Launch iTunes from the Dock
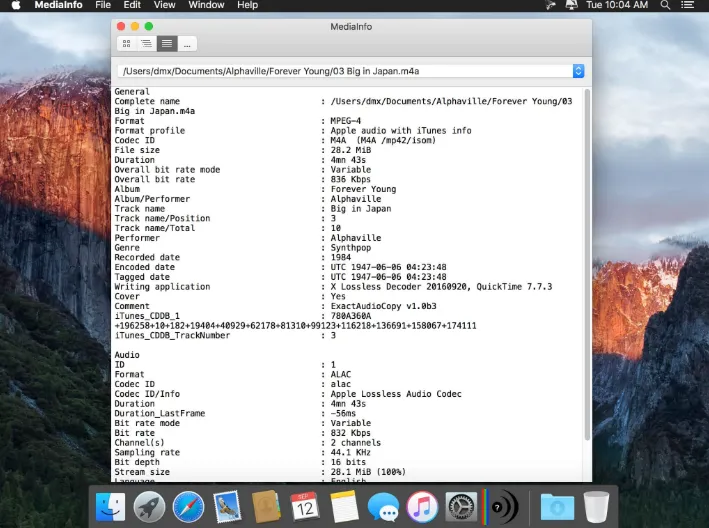This screenshot has width=709, height=528. tap(422, 507)
